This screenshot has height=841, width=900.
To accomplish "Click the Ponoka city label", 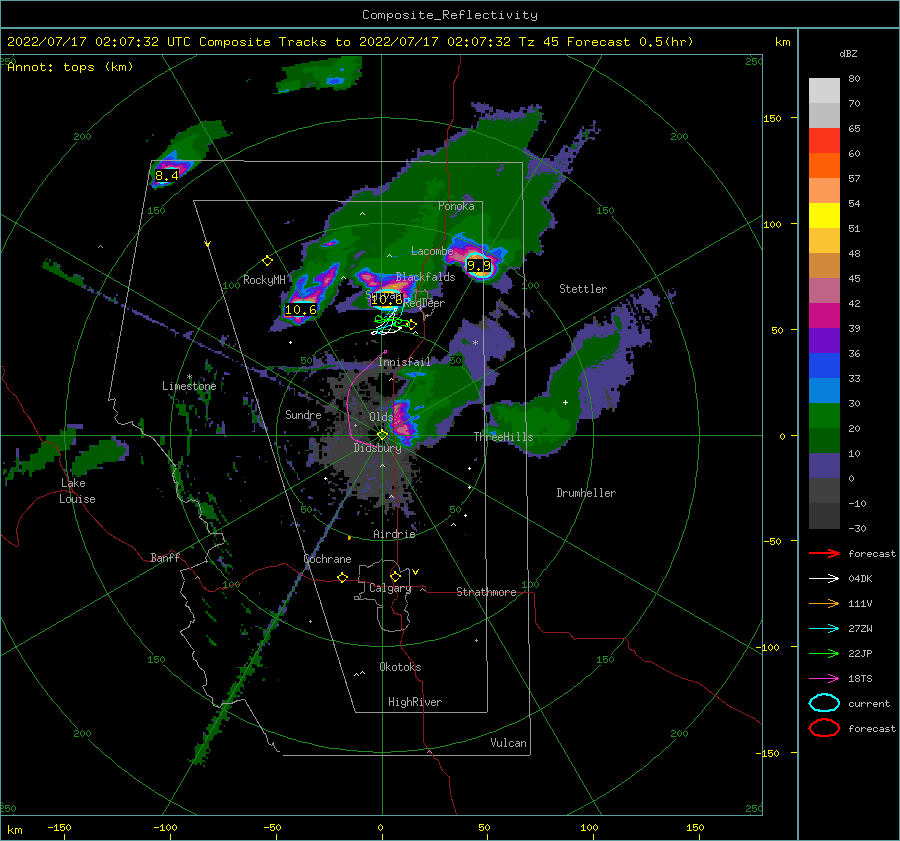I will click(456, 206).
